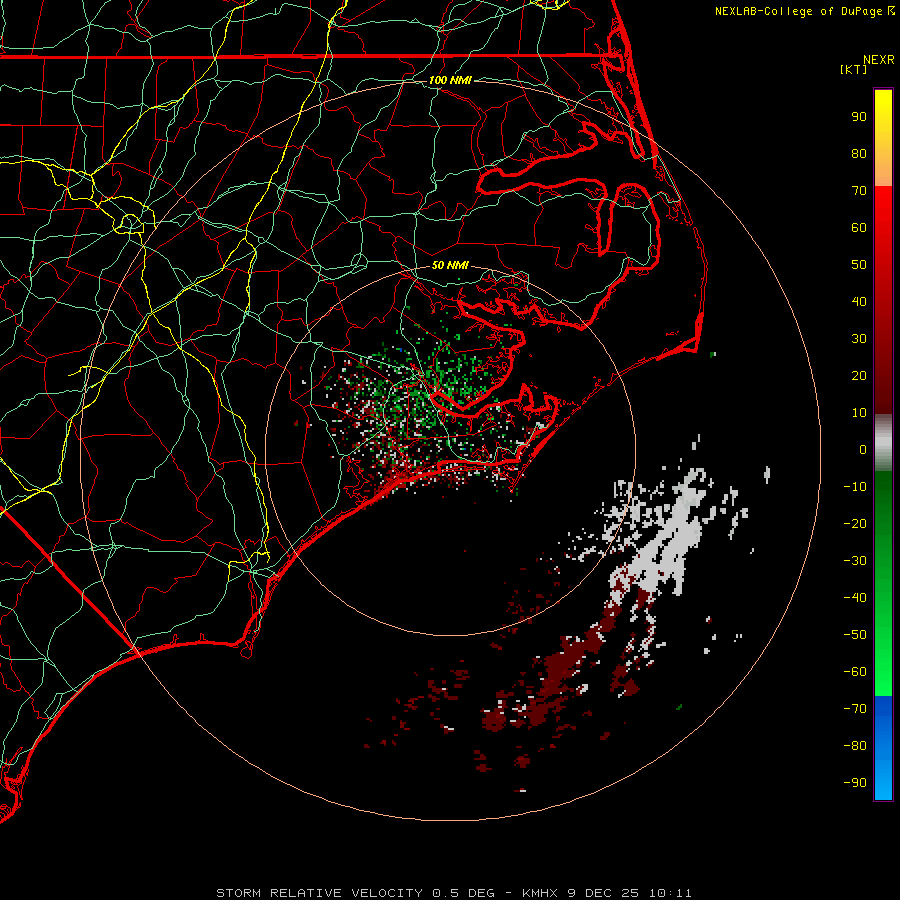Click the NEXR label above the color bar

(879, 60)
